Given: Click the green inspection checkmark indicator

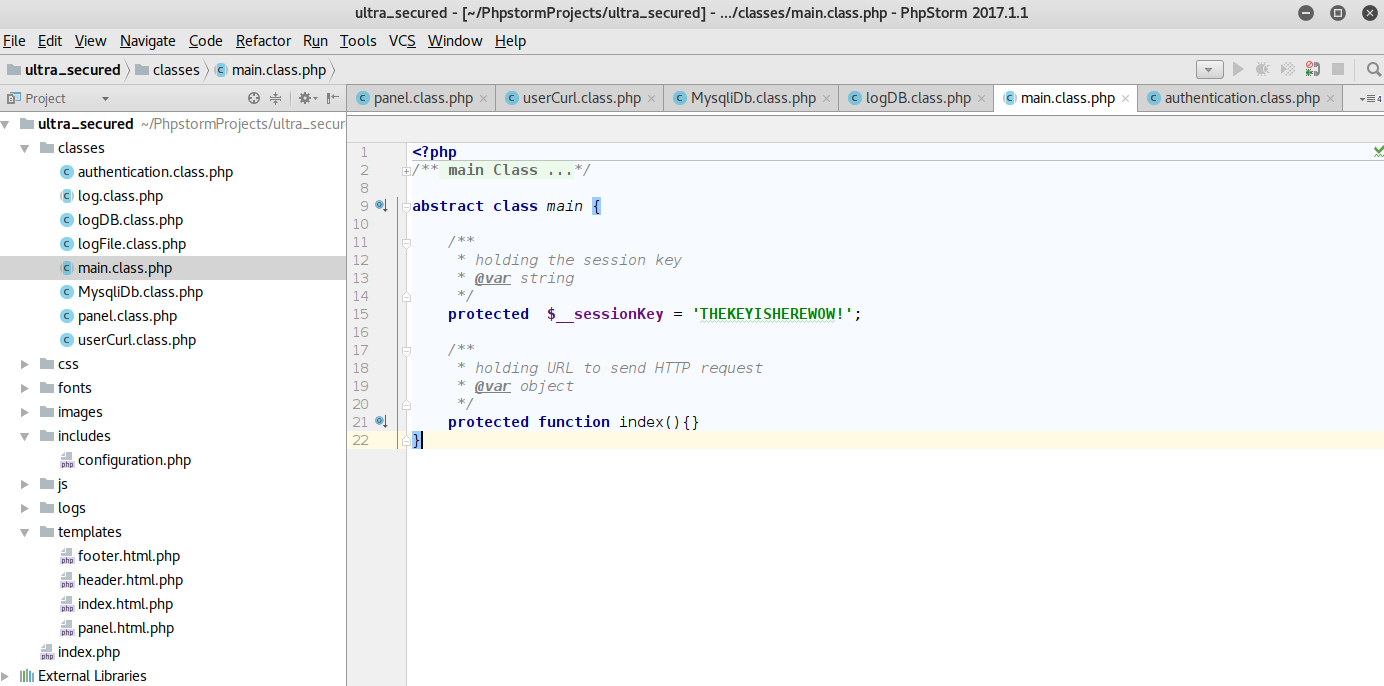Looking at the screenshot, I should click(x=1378, y=152).
